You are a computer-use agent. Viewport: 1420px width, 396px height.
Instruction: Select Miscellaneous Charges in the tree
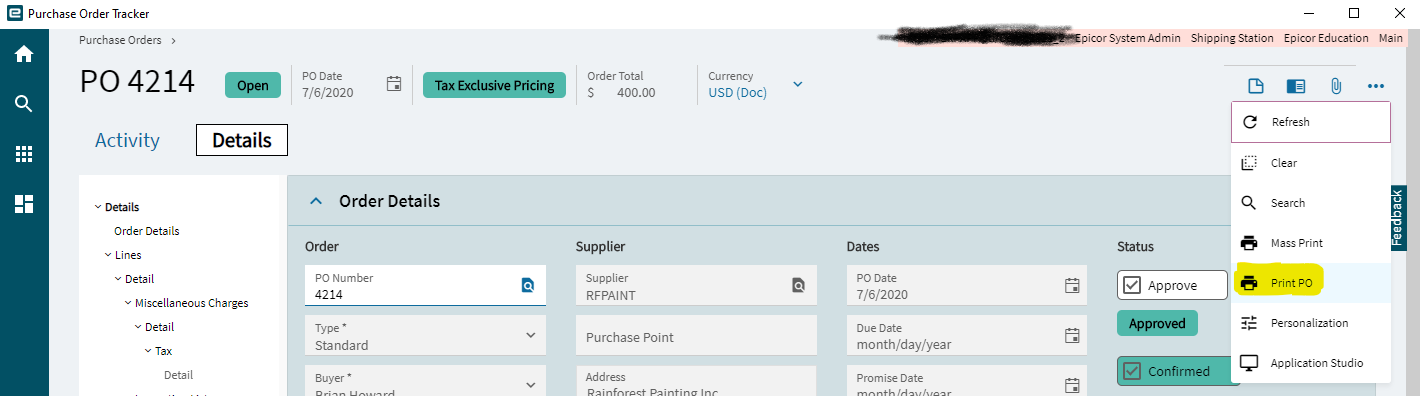click(x=192, y=303)
